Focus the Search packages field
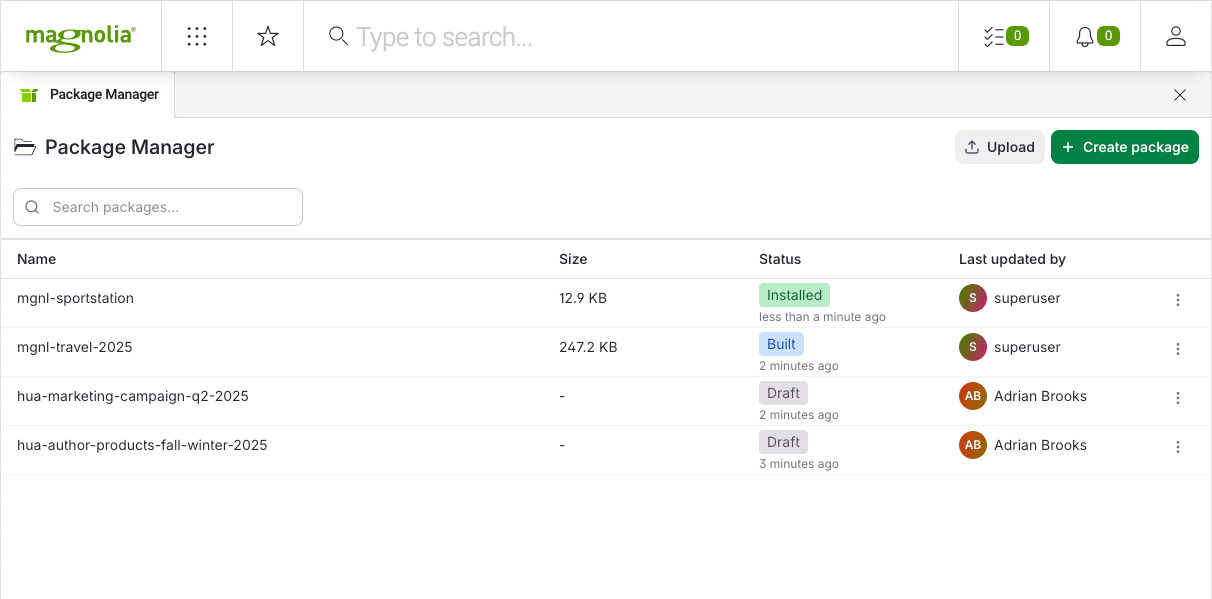The width and height of the screenshot is (1212, 599). point(158,207)
